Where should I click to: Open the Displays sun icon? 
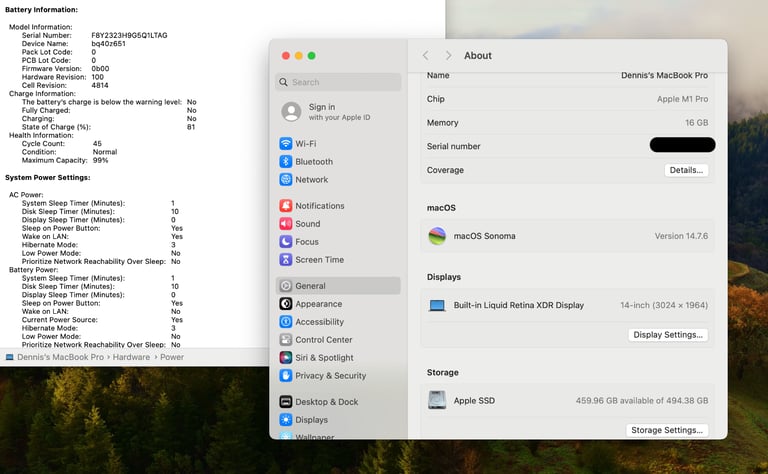click(286, 420)
